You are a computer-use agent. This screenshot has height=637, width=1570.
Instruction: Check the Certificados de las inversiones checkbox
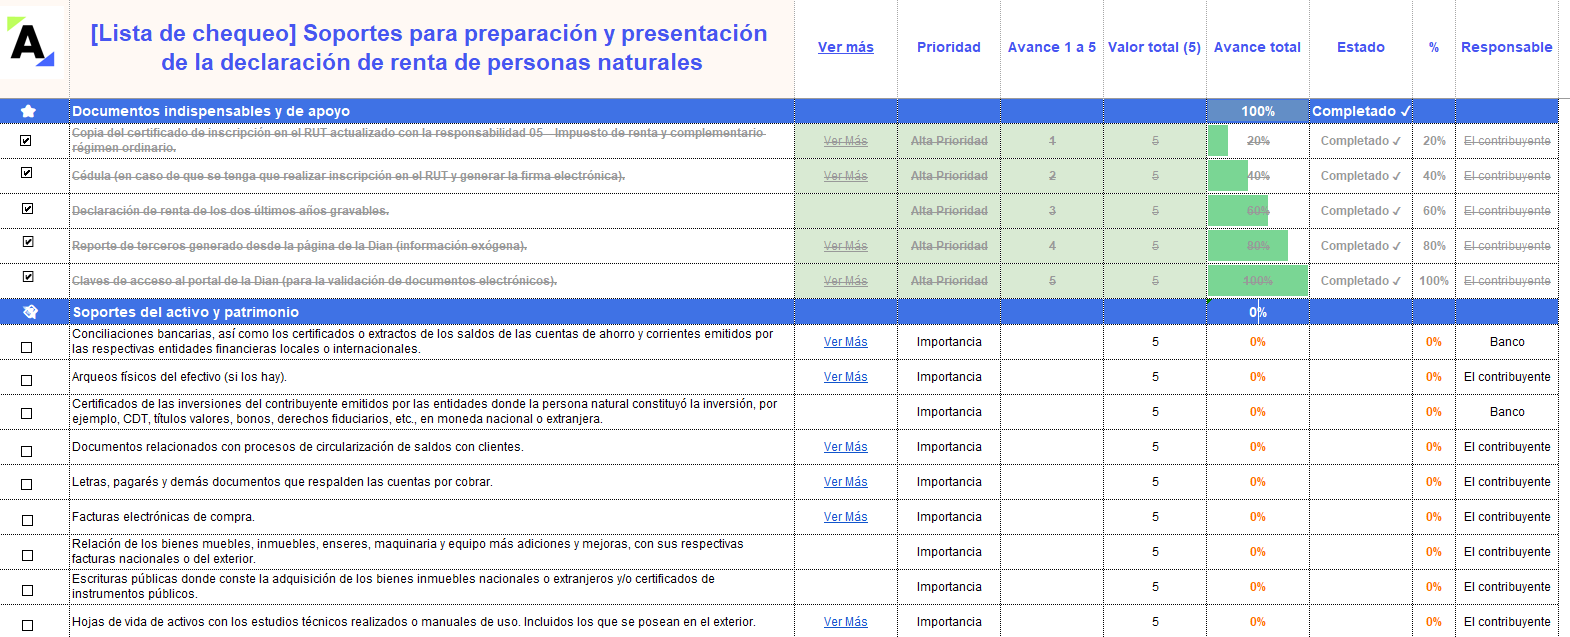coord(27,414)
